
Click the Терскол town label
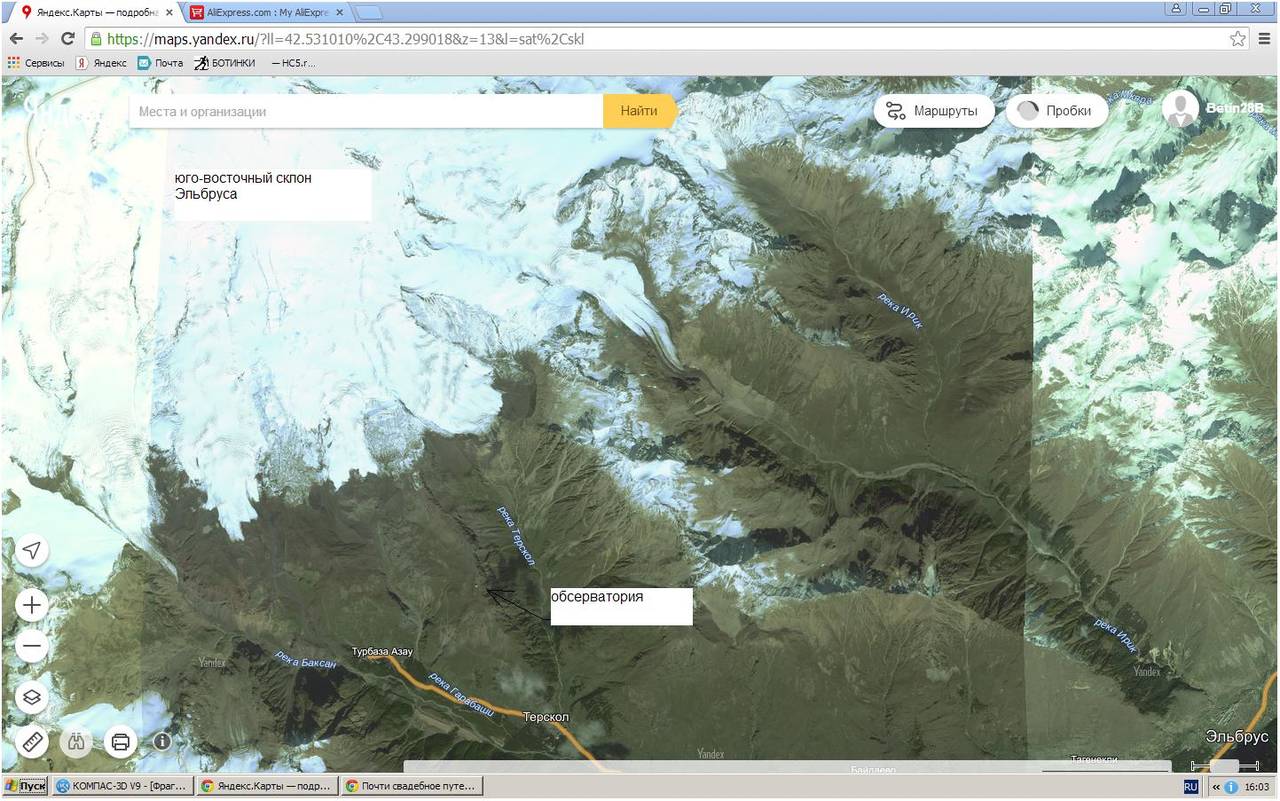point(544,716)
